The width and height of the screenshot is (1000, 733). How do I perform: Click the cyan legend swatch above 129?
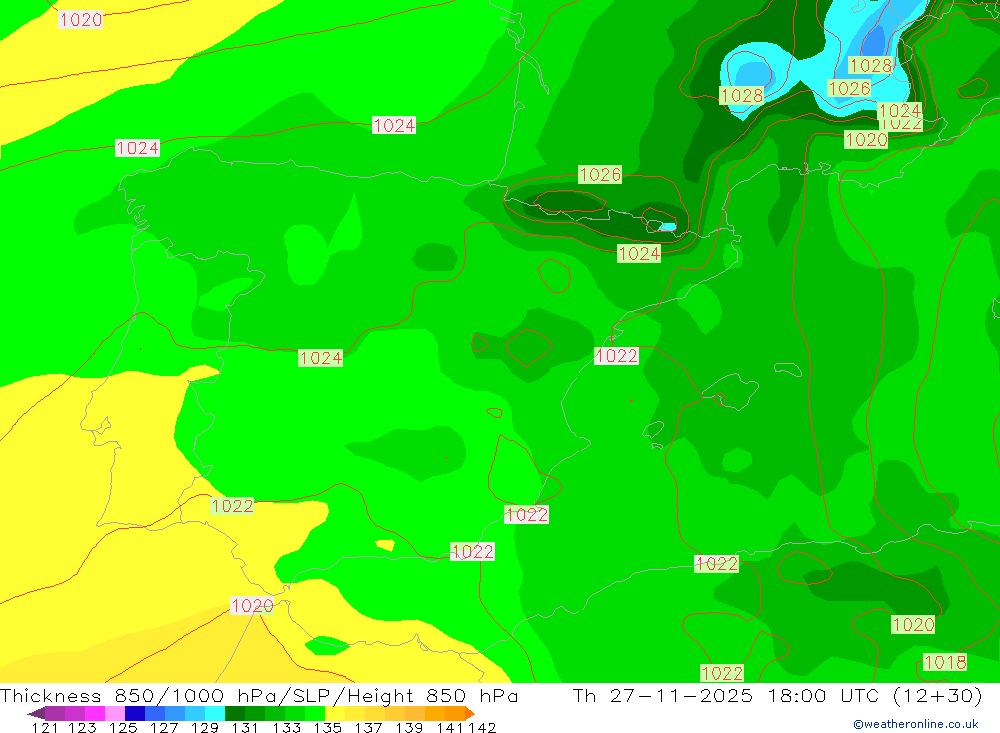coord(215,713)
